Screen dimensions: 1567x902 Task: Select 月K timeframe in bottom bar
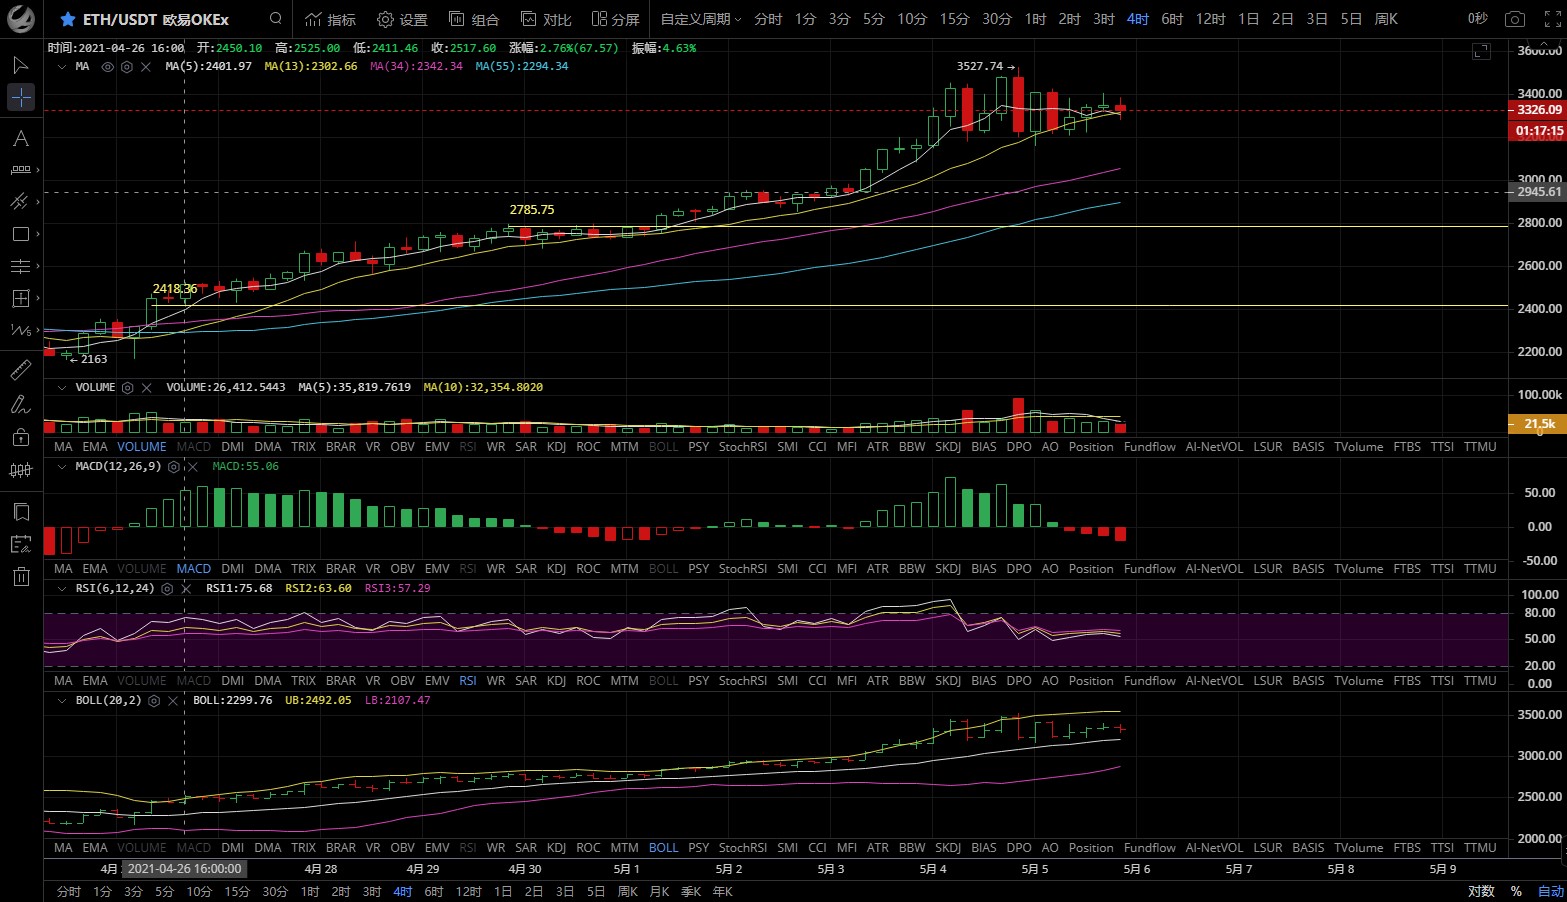pyautogui.click(x=659, y=891)
